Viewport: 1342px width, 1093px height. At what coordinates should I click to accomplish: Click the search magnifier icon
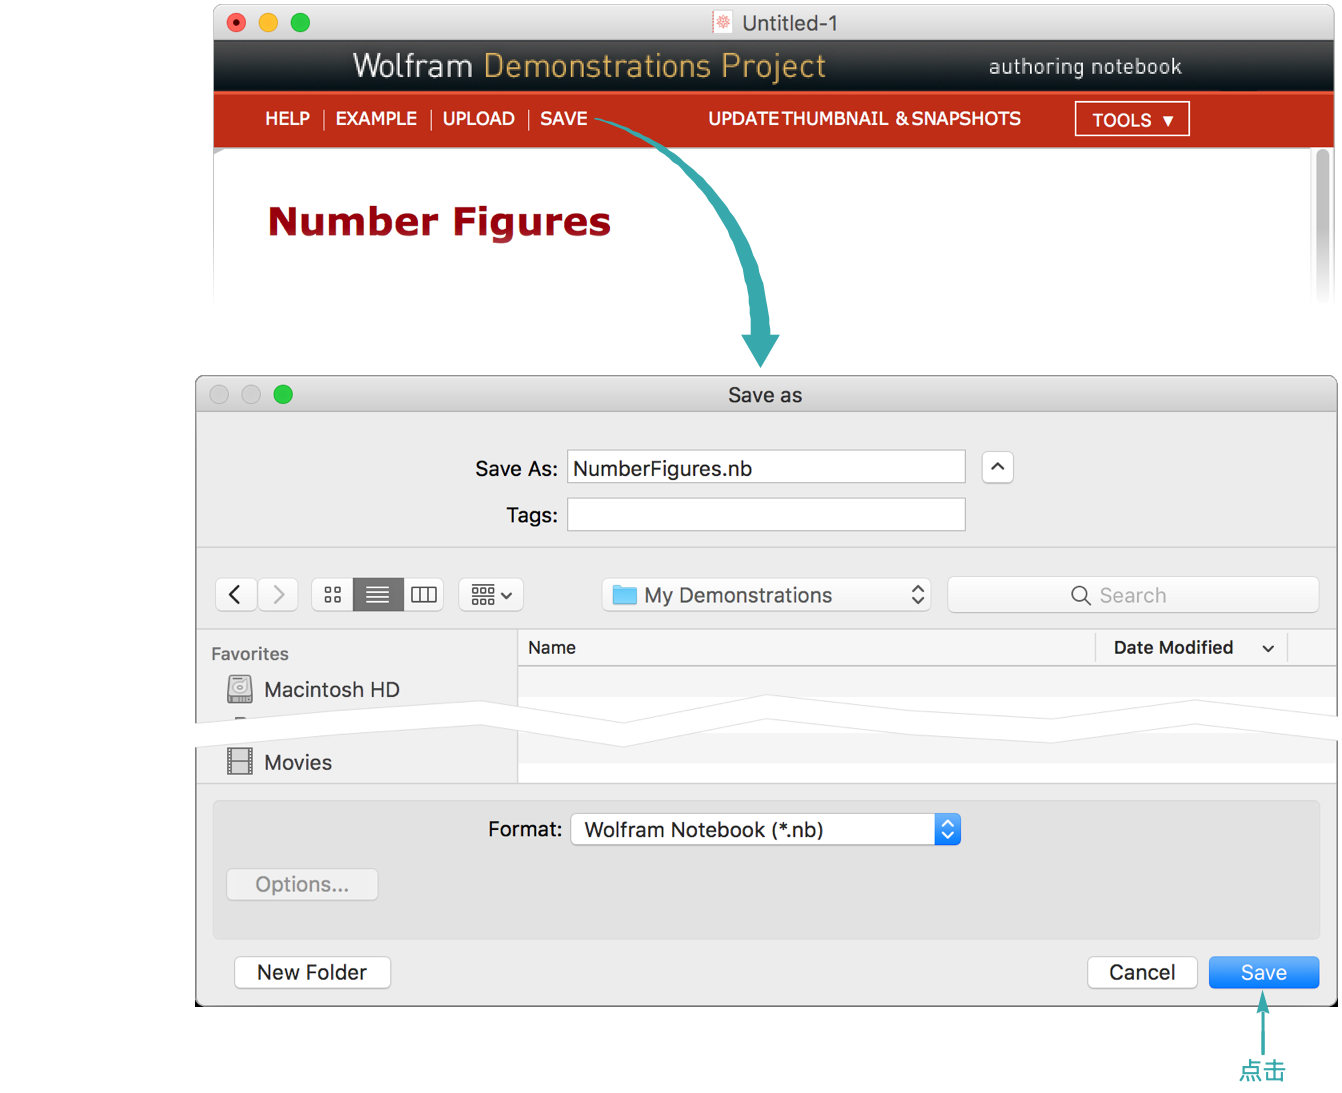coord(1080,595)
